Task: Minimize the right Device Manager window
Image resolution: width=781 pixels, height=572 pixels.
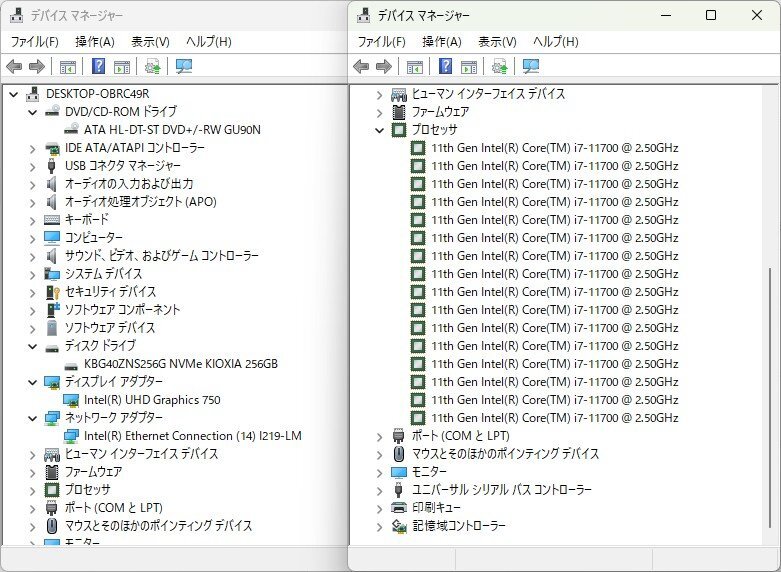Action: 666,15
